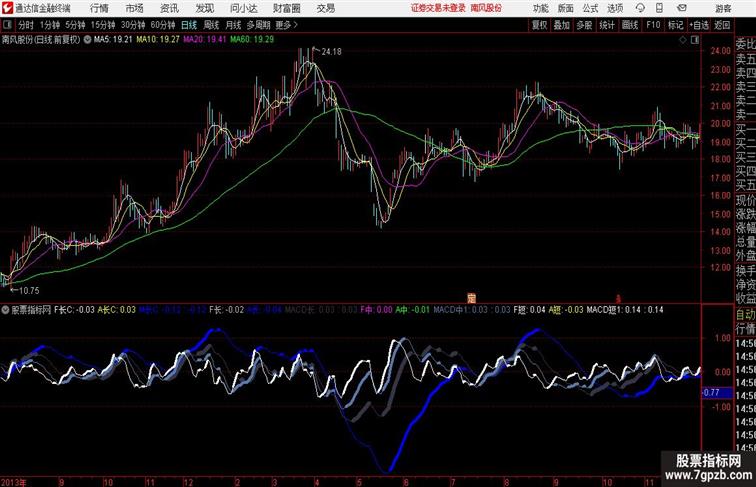Viewport: 756px width, 487px height.
Task: Click the diamond icon above price axis
Action: pyautogui.click(x=683, y=40)
